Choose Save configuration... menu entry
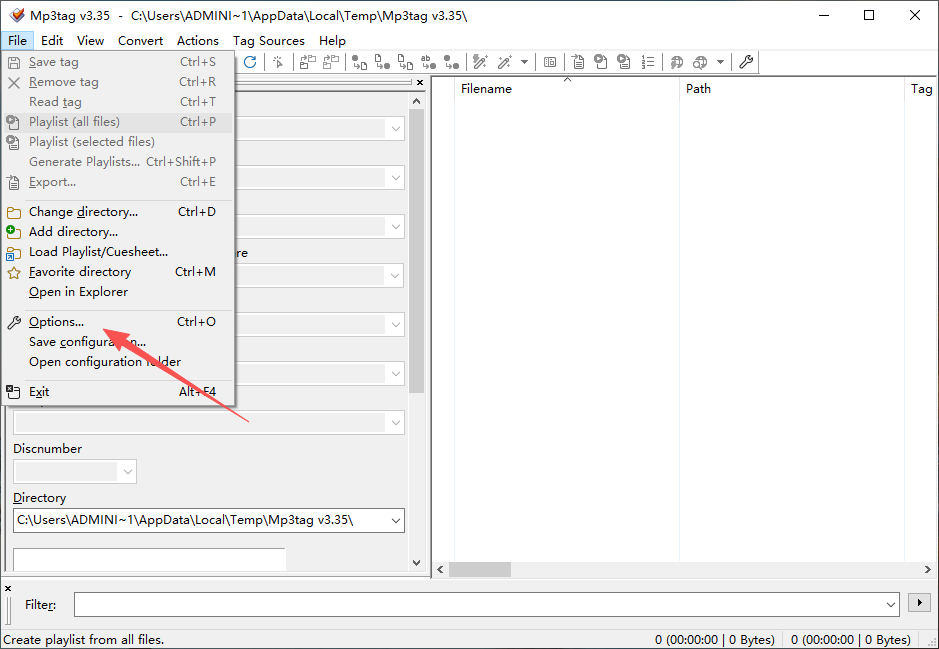Viewport: 939px width, 649px height. [x=117, y=342]
